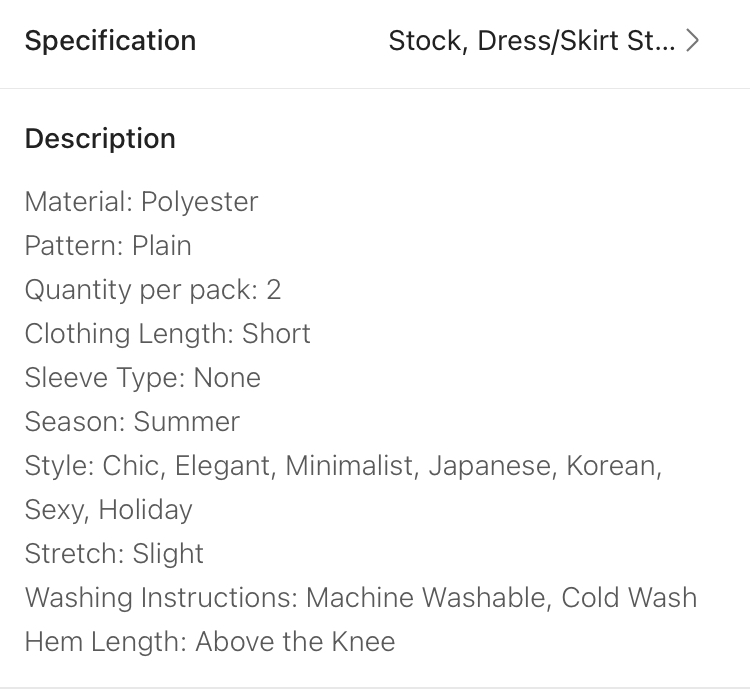
Task: Click the "Sexy, Holiday" style continuation line
Action: tap(108, 510)
